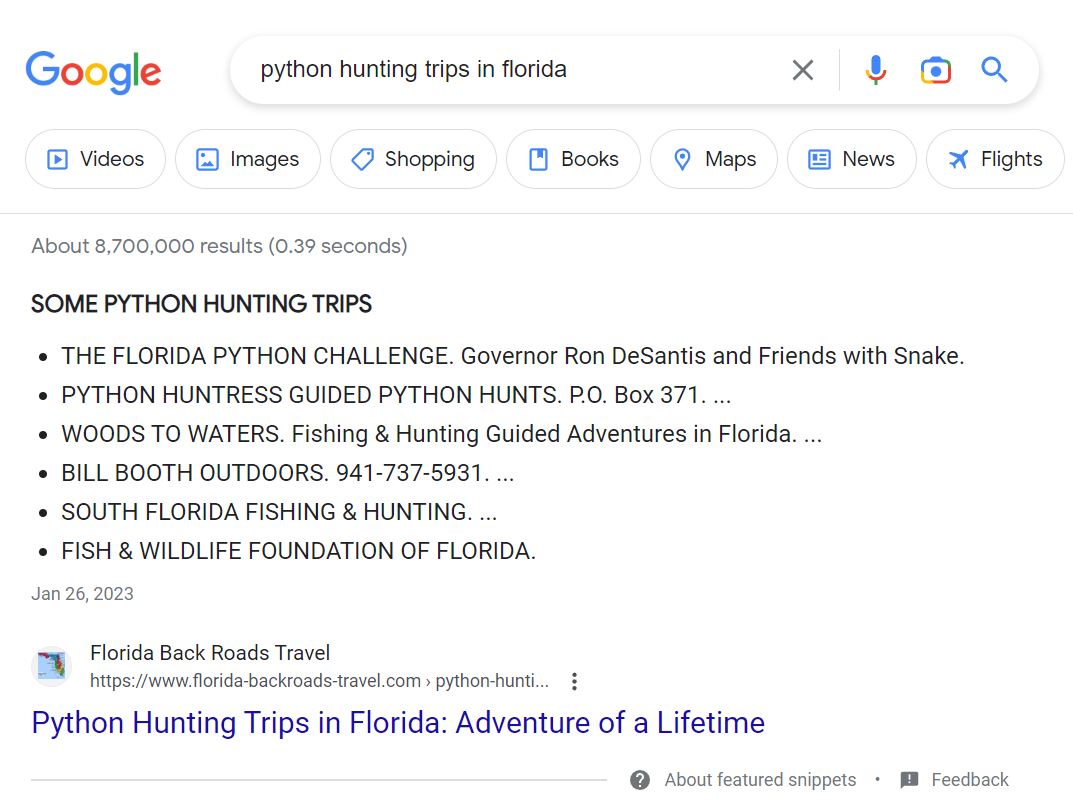Click 'BILL BOOTH OUTDOORS' list item
This screenshot has height=799, width=1073.
coord(287,473)
